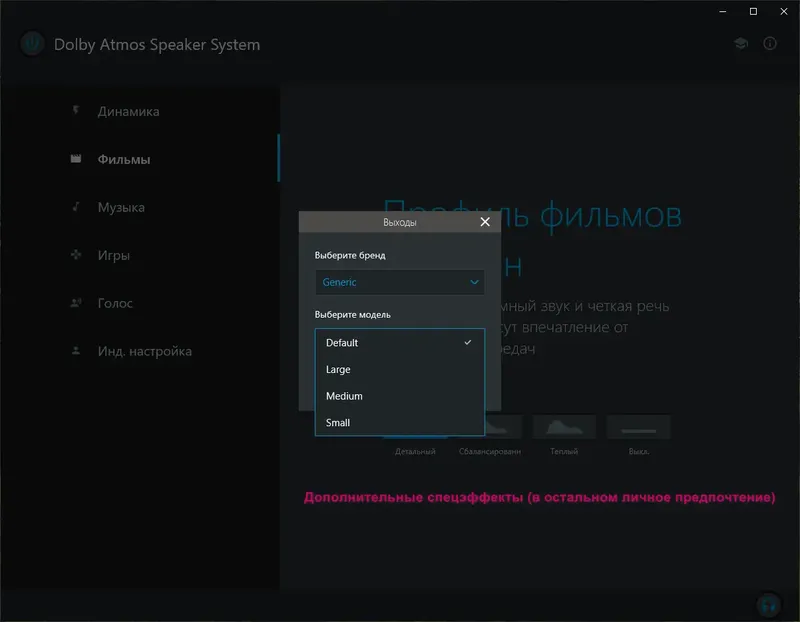Open the speaker setup icon in title bar

point(738,44)
